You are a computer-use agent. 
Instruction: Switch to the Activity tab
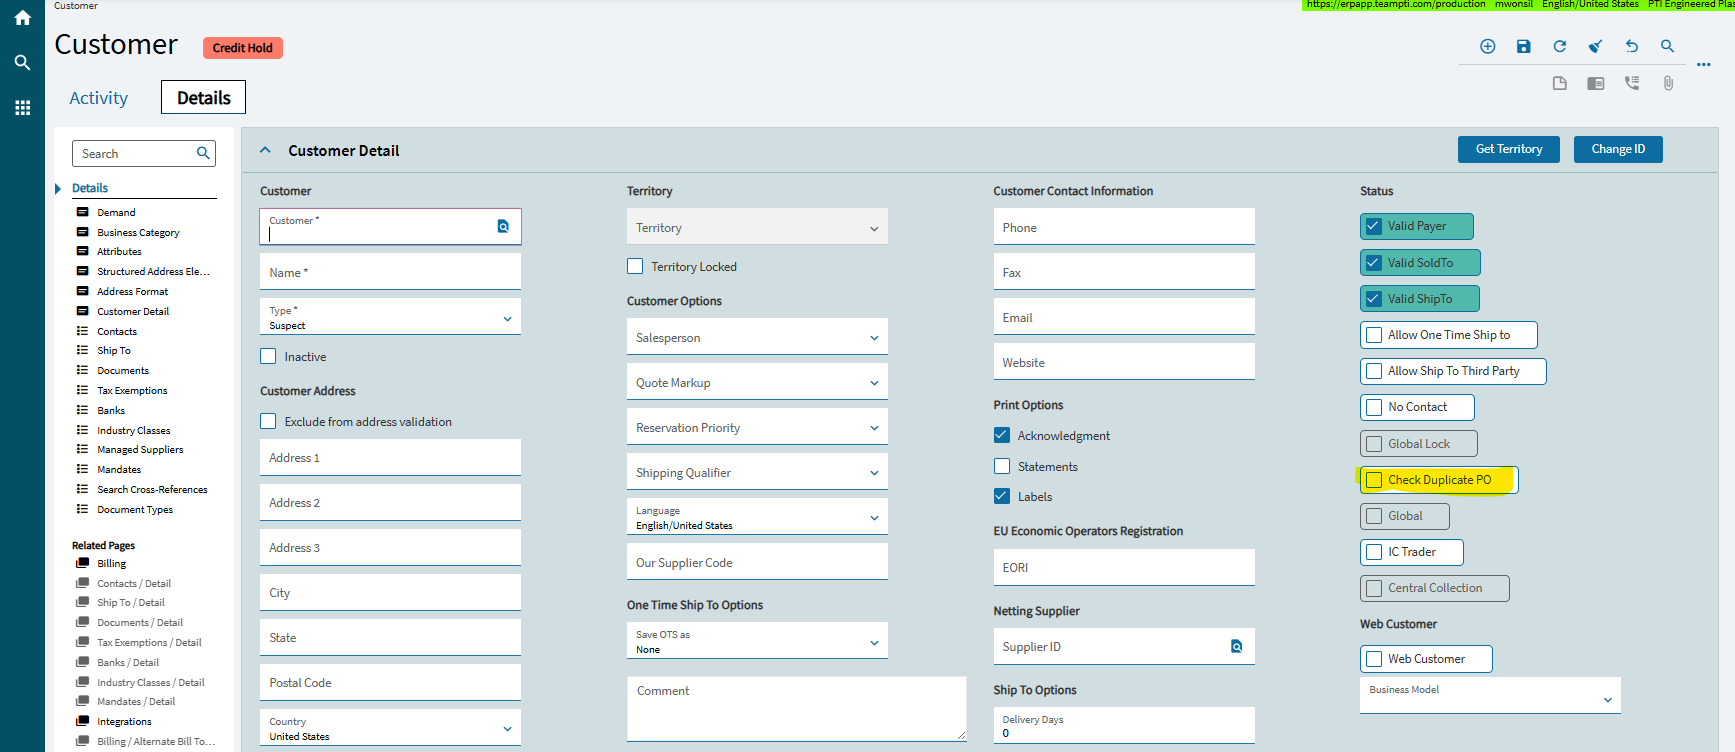click(x=98, y=98)
